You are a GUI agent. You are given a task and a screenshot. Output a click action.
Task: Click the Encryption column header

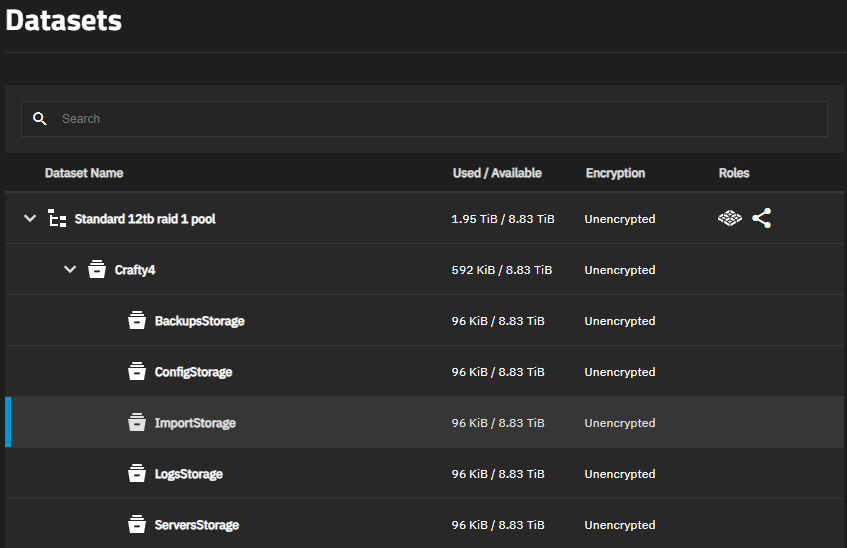[x=615, y=173]
